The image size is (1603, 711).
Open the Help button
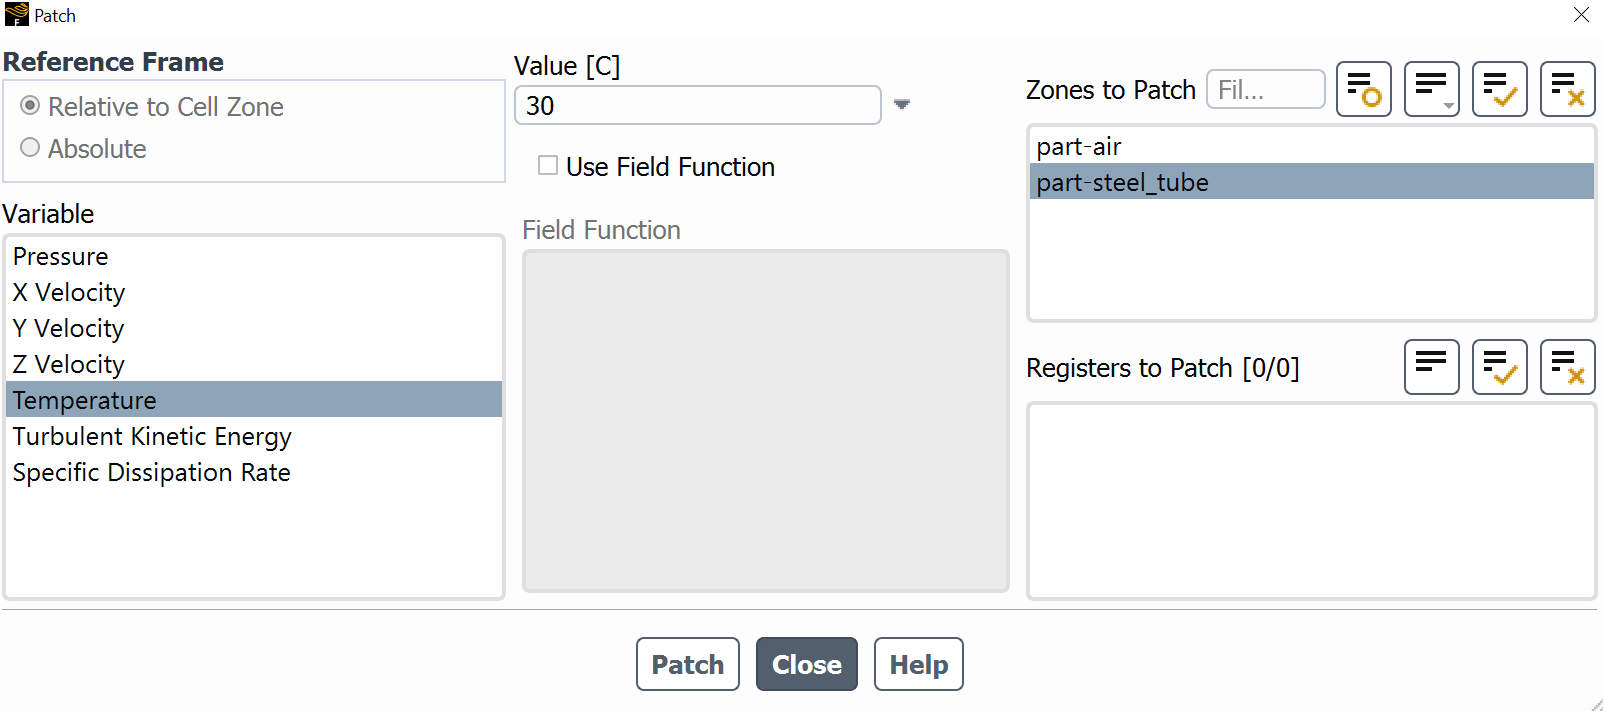pos(918,664)
